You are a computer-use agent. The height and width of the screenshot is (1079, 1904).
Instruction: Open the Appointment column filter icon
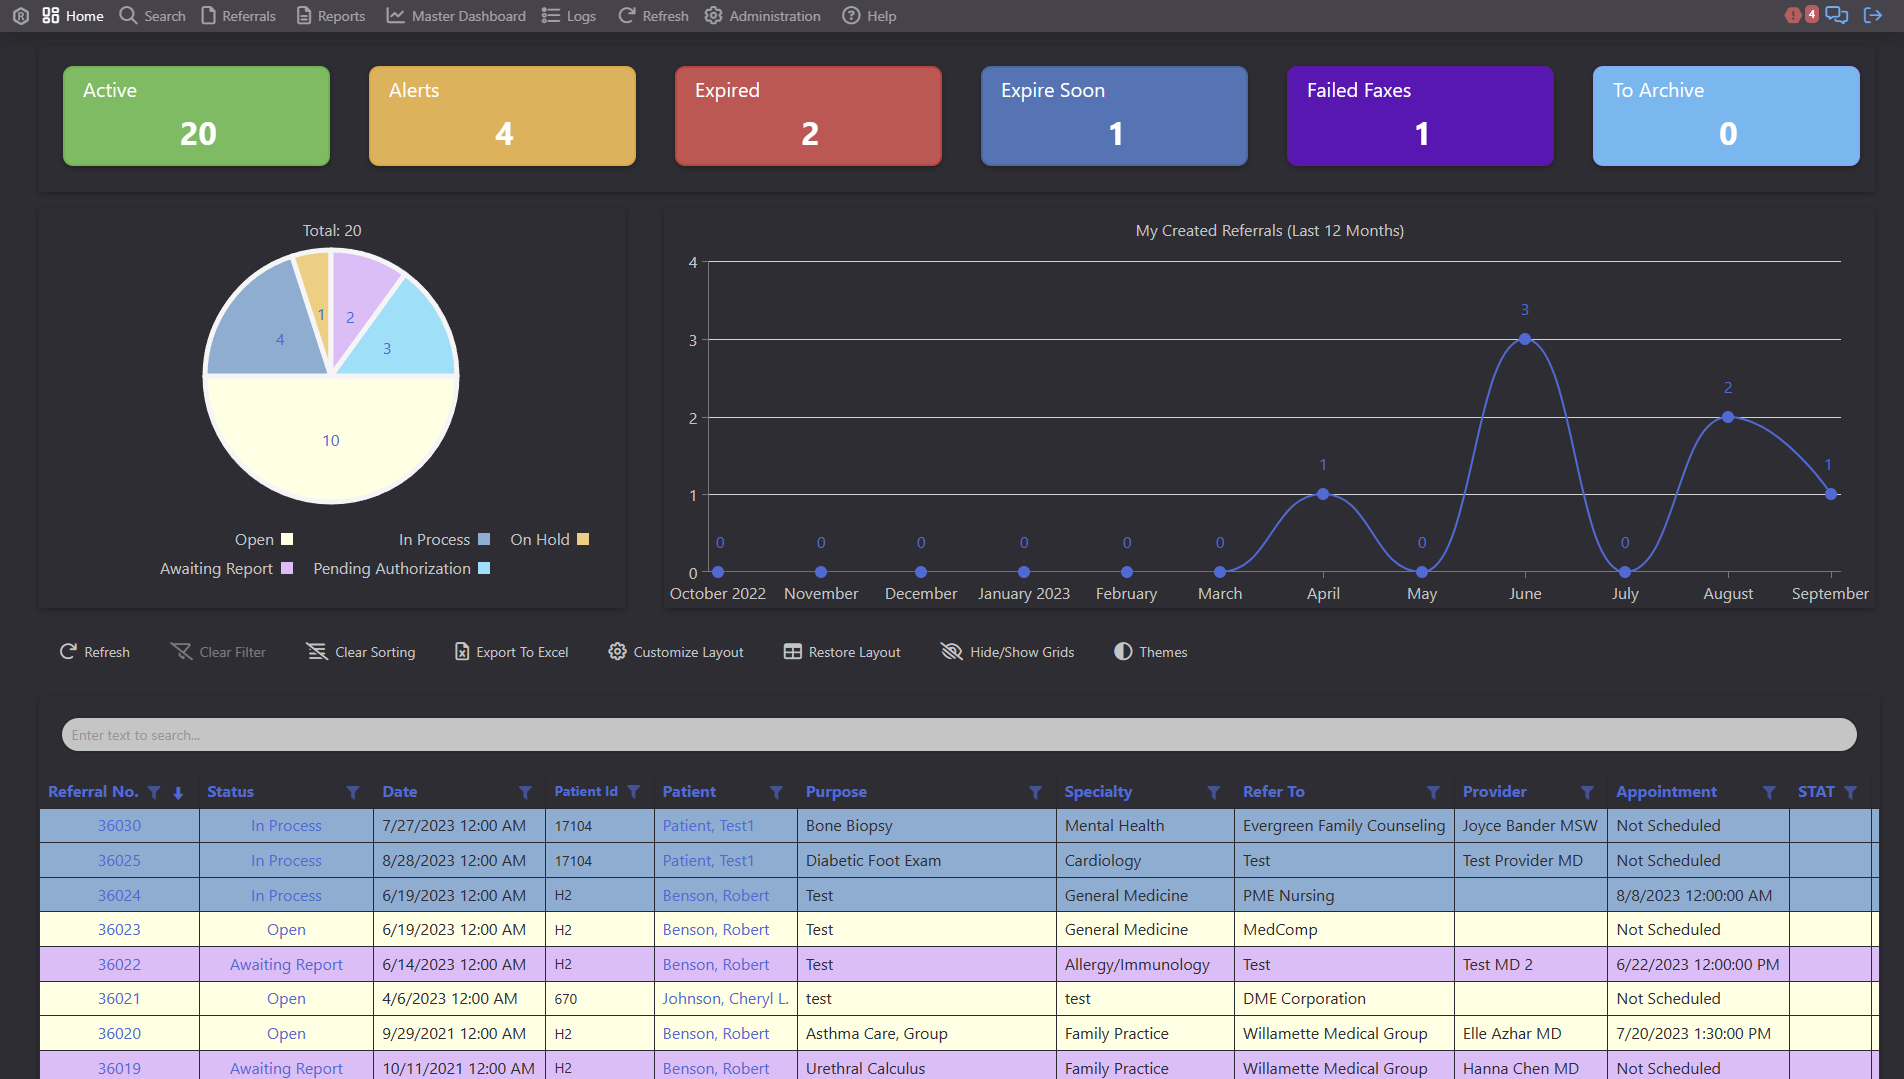[x=1769, y=792]
